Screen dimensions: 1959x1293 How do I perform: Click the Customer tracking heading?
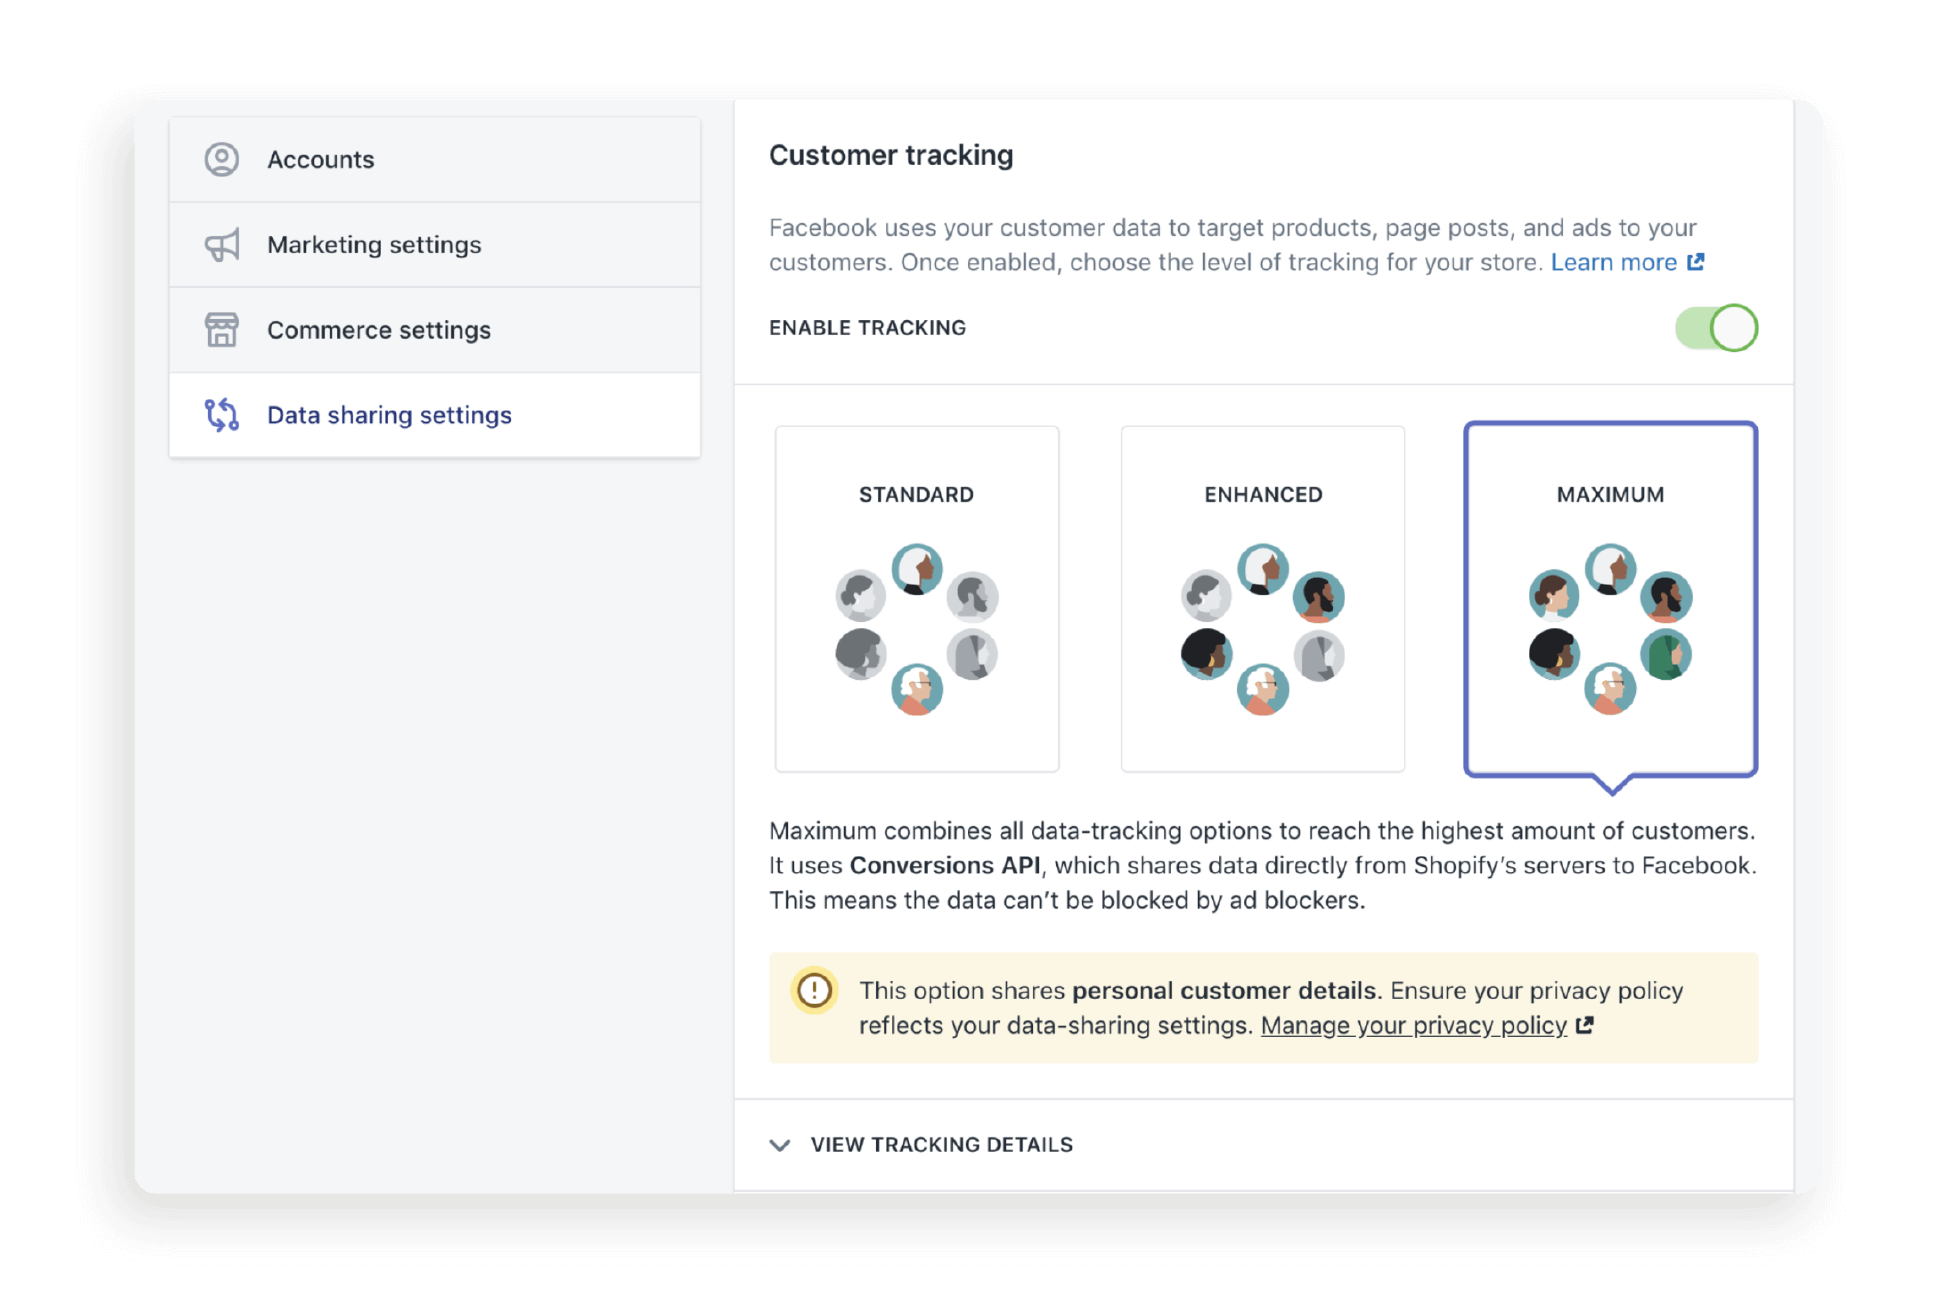click(x=891, y=155)
